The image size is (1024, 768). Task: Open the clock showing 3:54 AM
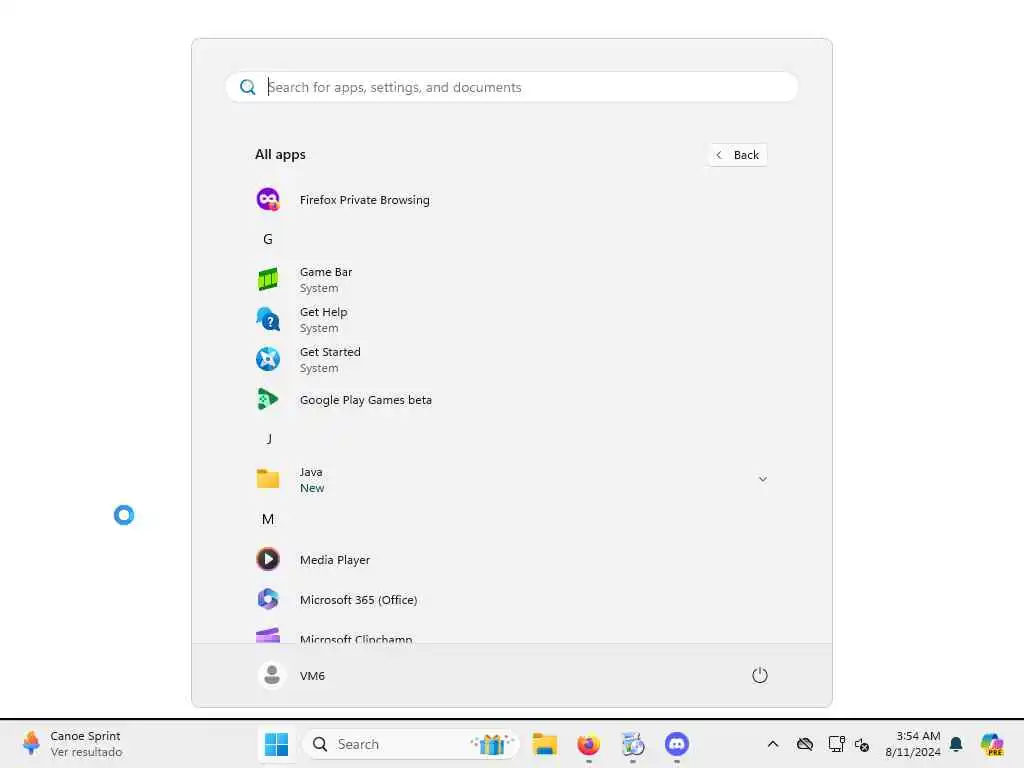pyautogui.click(x=912, y=744)
